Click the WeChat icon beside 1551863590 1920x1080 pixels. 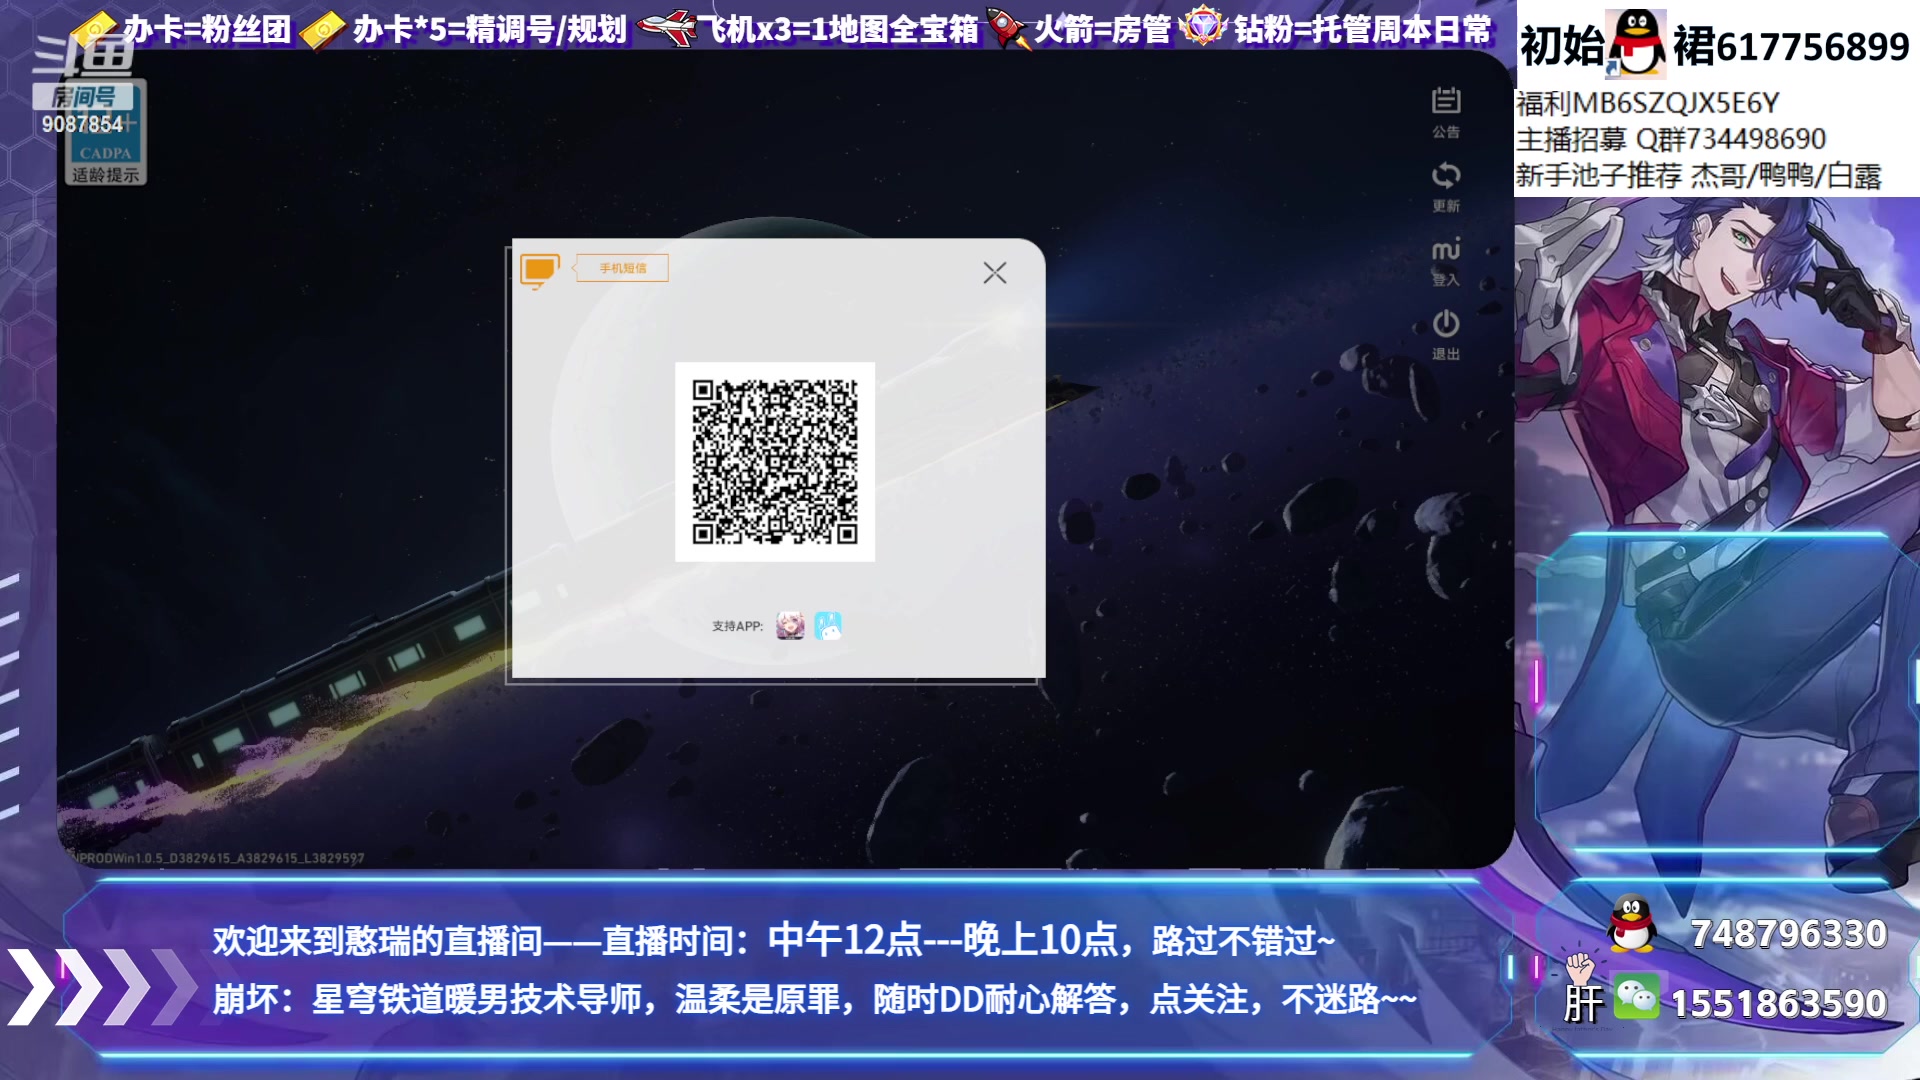(x=1637, y=996)
